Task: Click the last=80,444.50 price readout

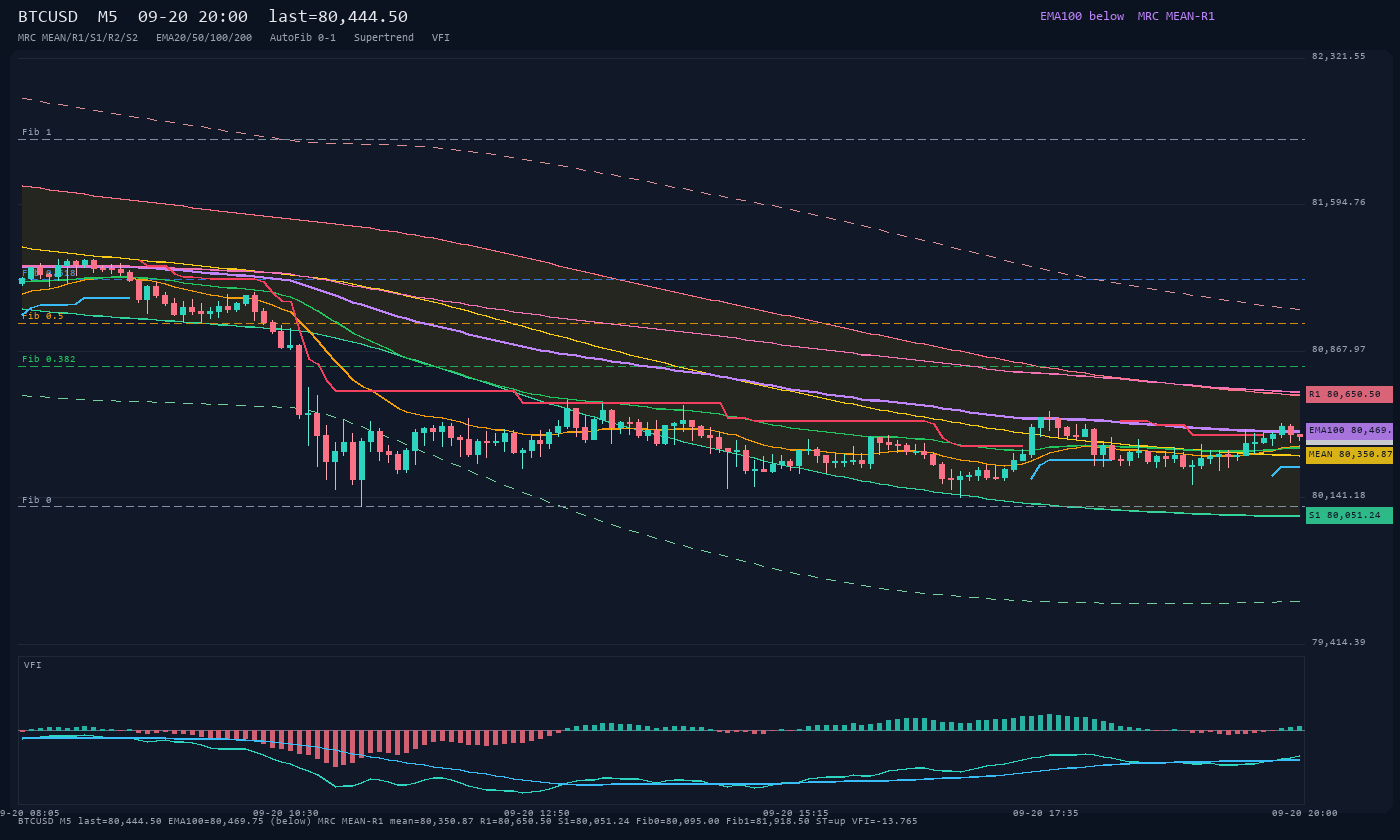Action: pyautogui.click(x=338, y=16)
